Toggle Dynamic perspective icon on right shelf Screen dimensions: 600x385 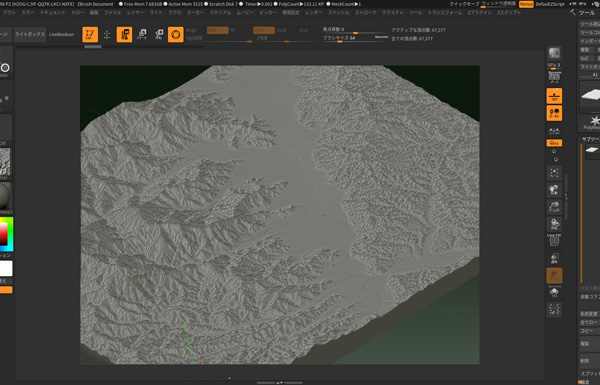point(554,78)
